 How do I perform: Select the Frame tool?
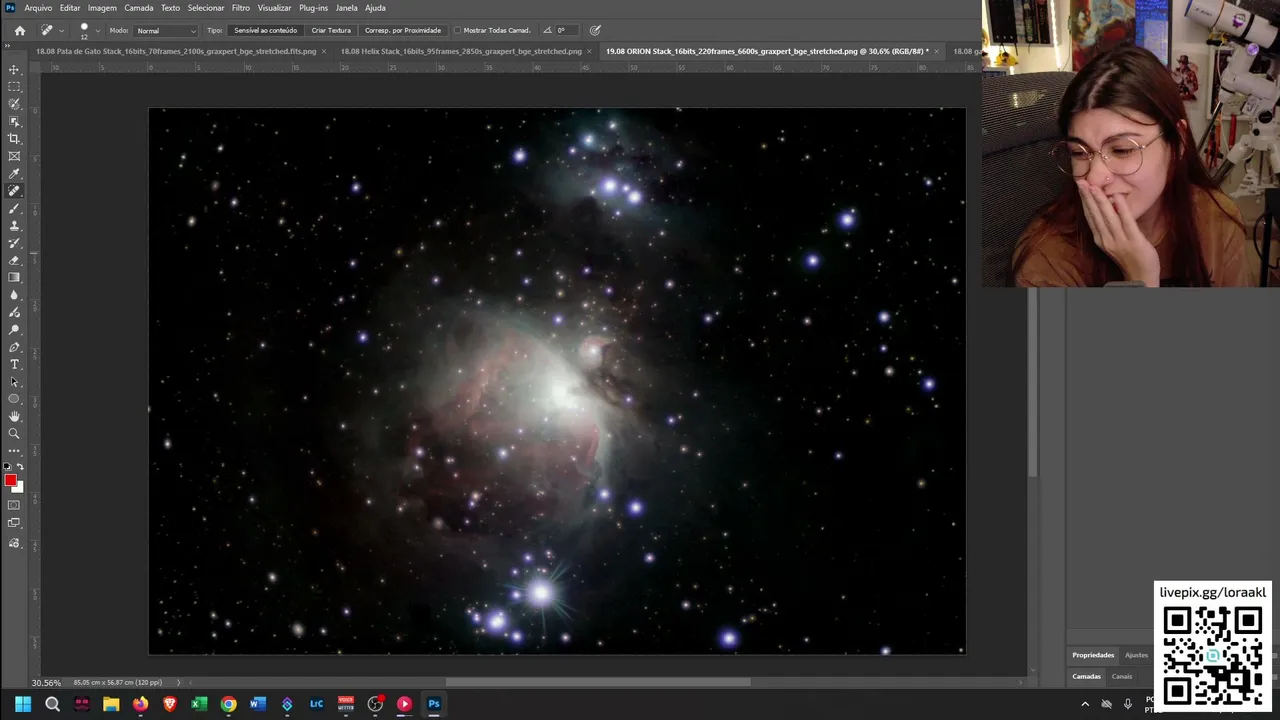tap(14, 156)
